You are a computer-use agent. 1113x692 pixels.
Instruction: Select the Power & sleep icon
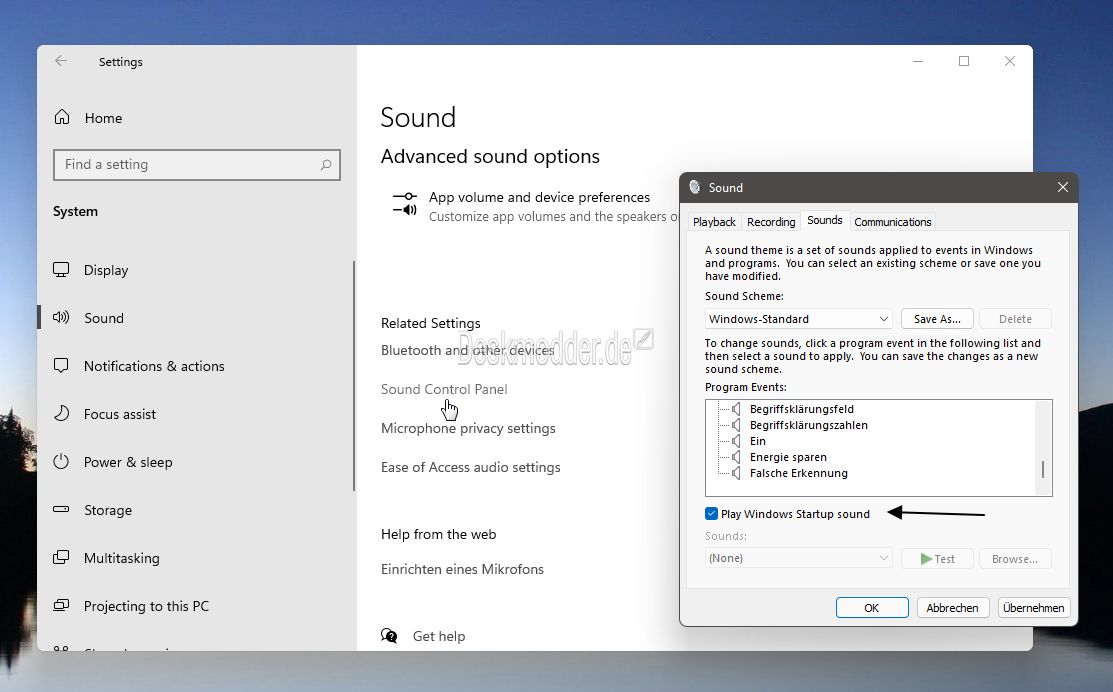pyautogui.click(x=62, y=461)
